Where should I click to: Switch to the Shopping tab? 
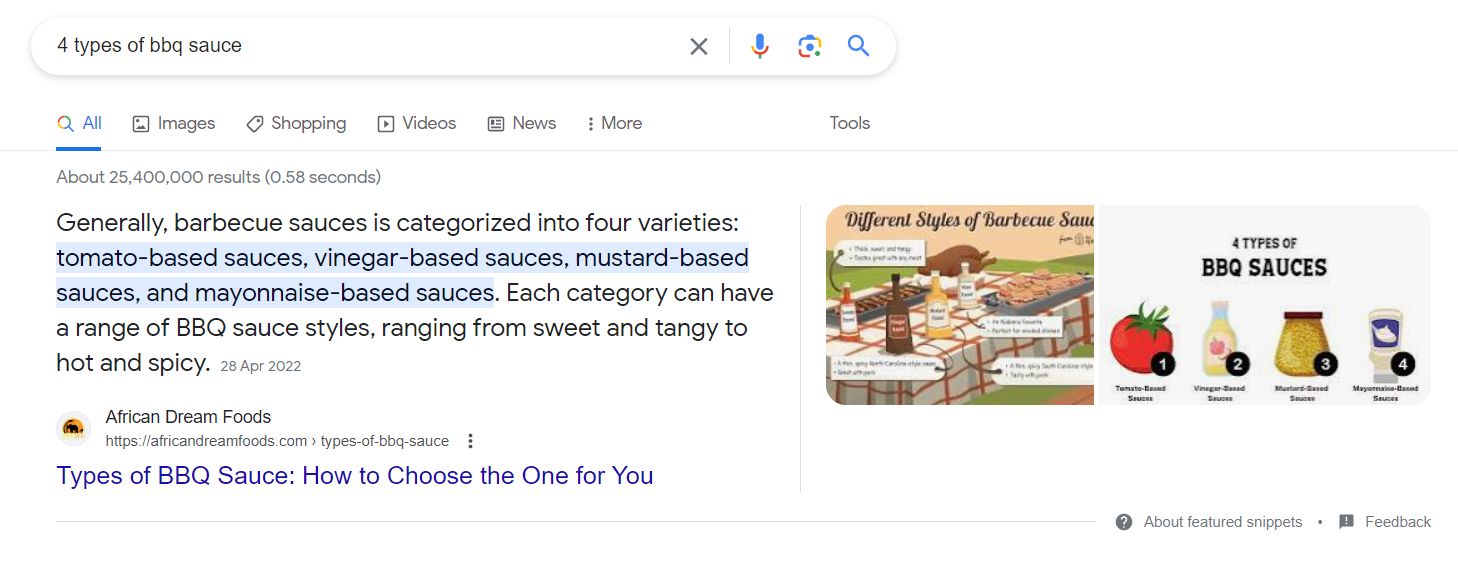tap(296, 123)
